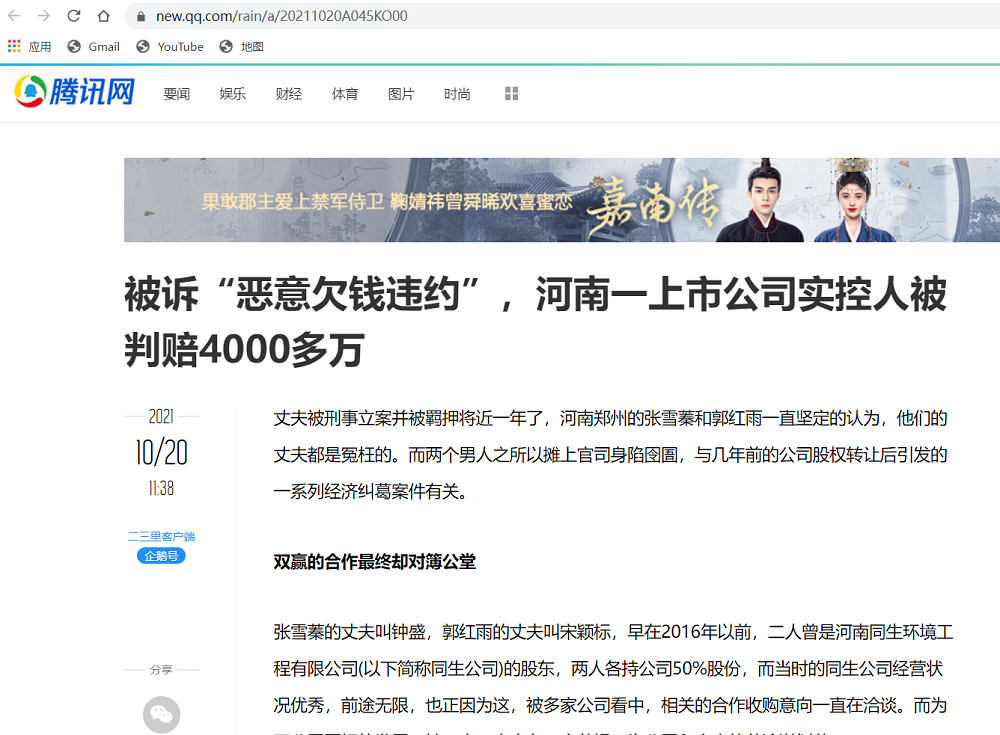This screenshot has width=1000, height=735.
Task: Open the 地图 bookmark
Action: (x=242, y=46)
